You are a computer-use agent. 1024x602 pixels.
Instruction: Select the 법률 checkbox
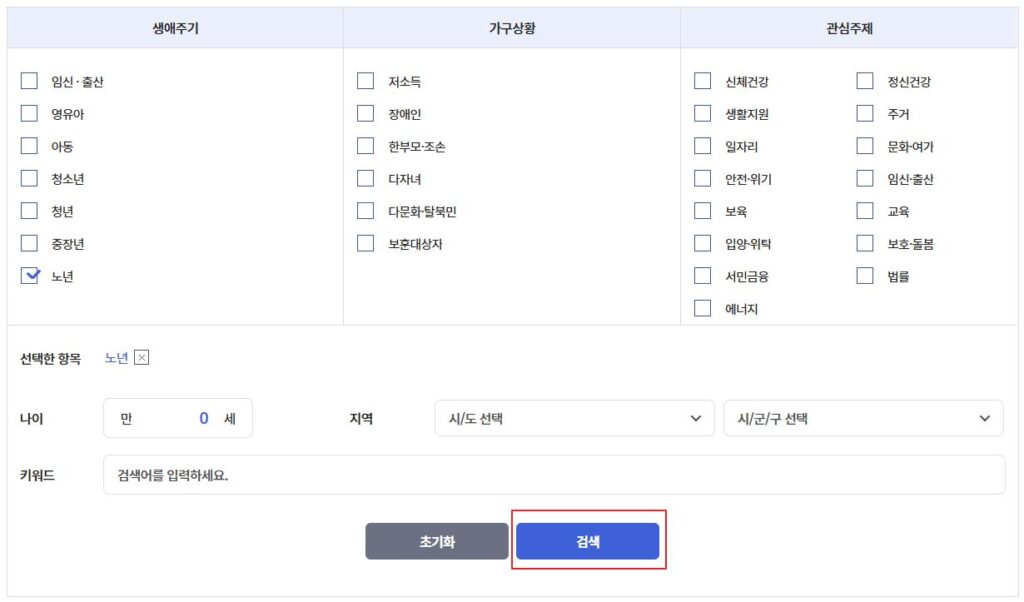point(865,276)
